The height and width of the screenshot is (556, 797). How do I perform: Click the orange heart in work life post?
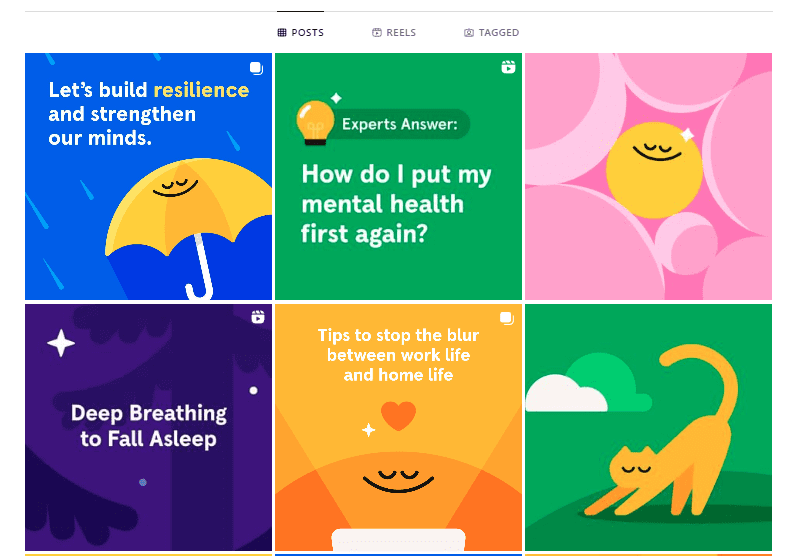[398, 415]
